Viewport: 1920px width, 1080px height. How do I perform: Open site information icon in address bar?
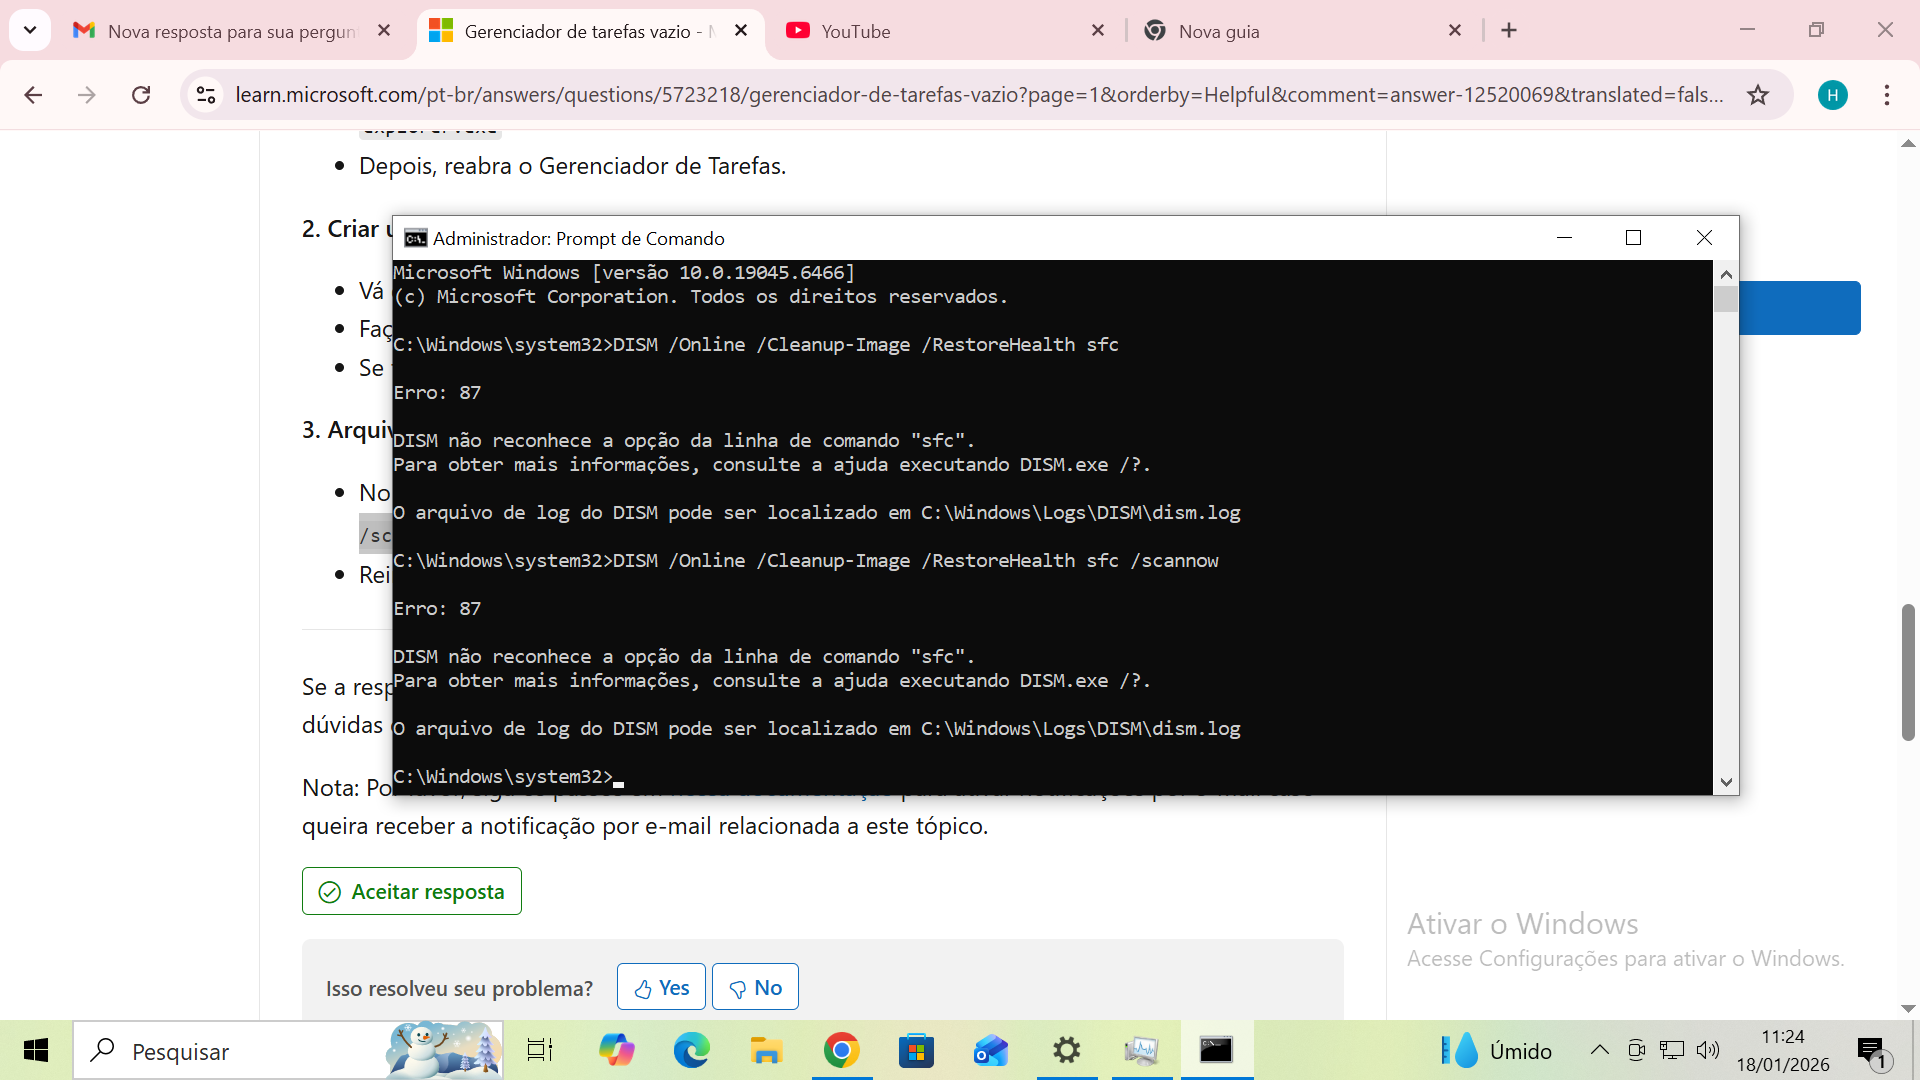point(206,95)
